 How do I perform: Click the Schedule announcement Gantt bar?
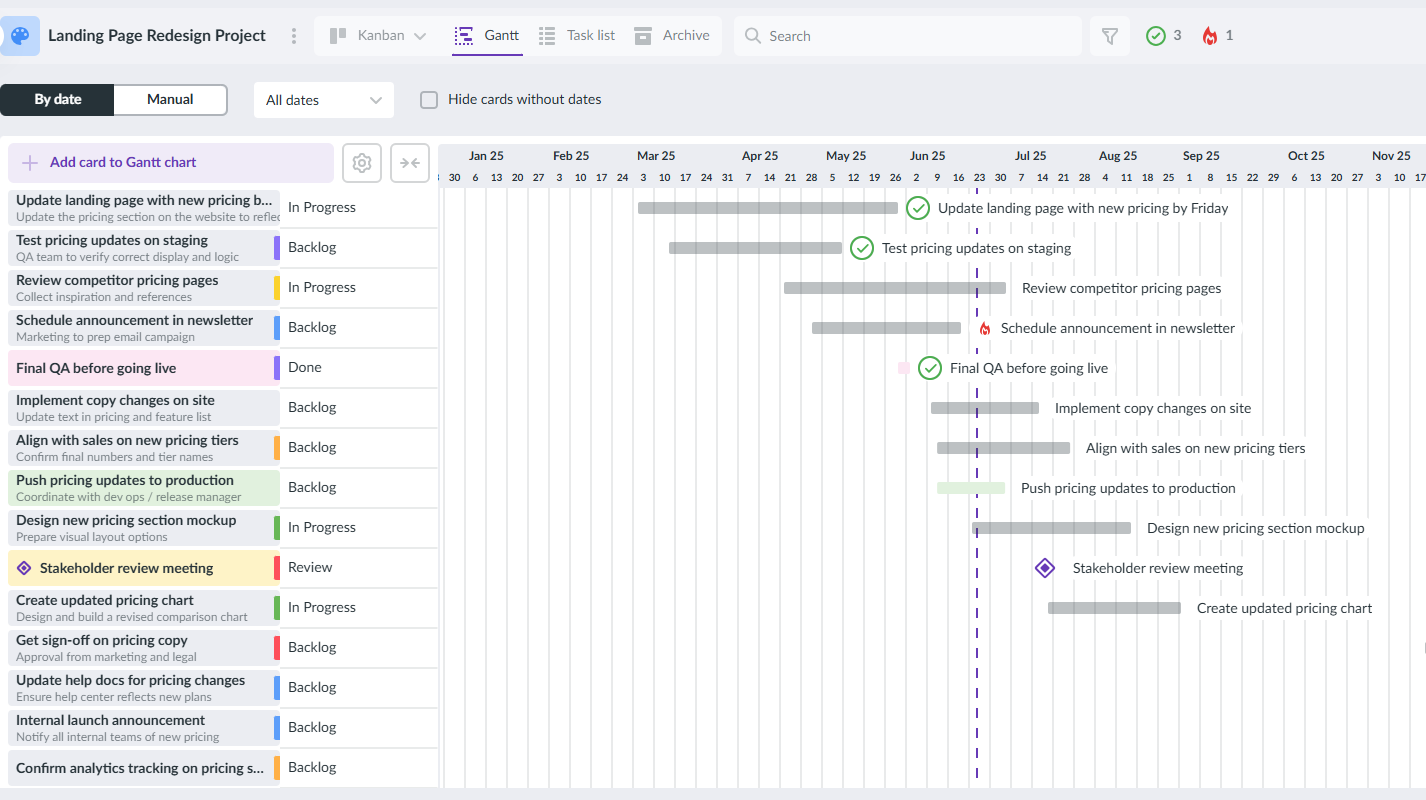click(886, 328)
